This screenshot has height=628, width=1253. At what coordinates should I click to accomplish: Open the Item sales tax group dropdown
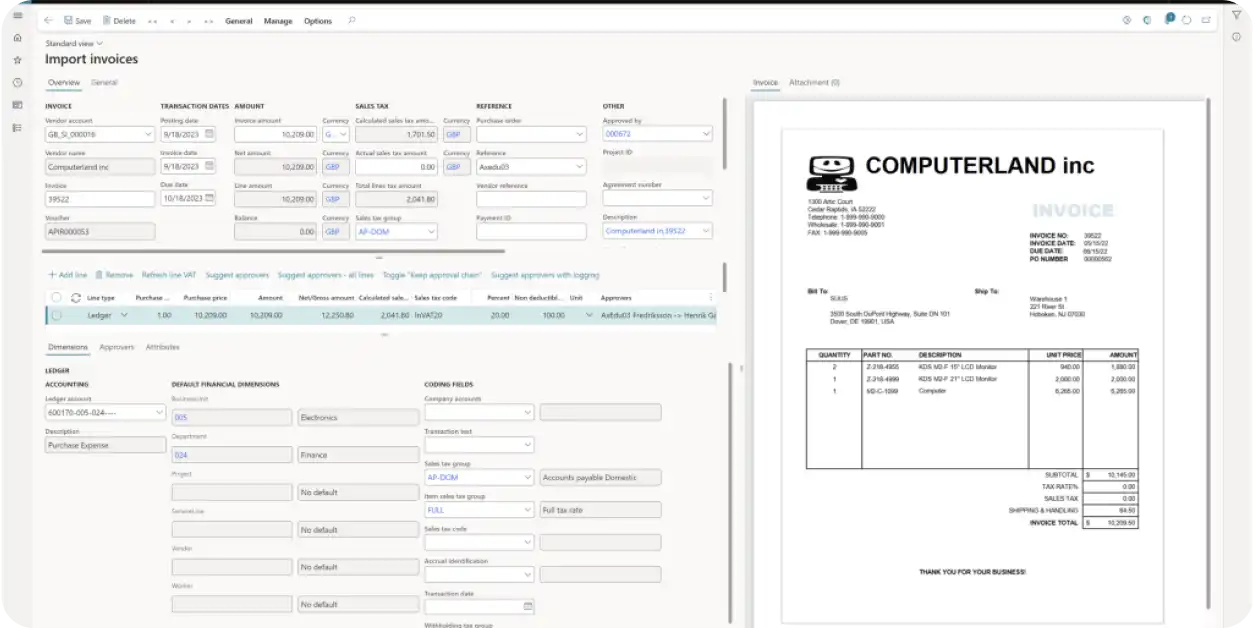click(x=528, y=510)
